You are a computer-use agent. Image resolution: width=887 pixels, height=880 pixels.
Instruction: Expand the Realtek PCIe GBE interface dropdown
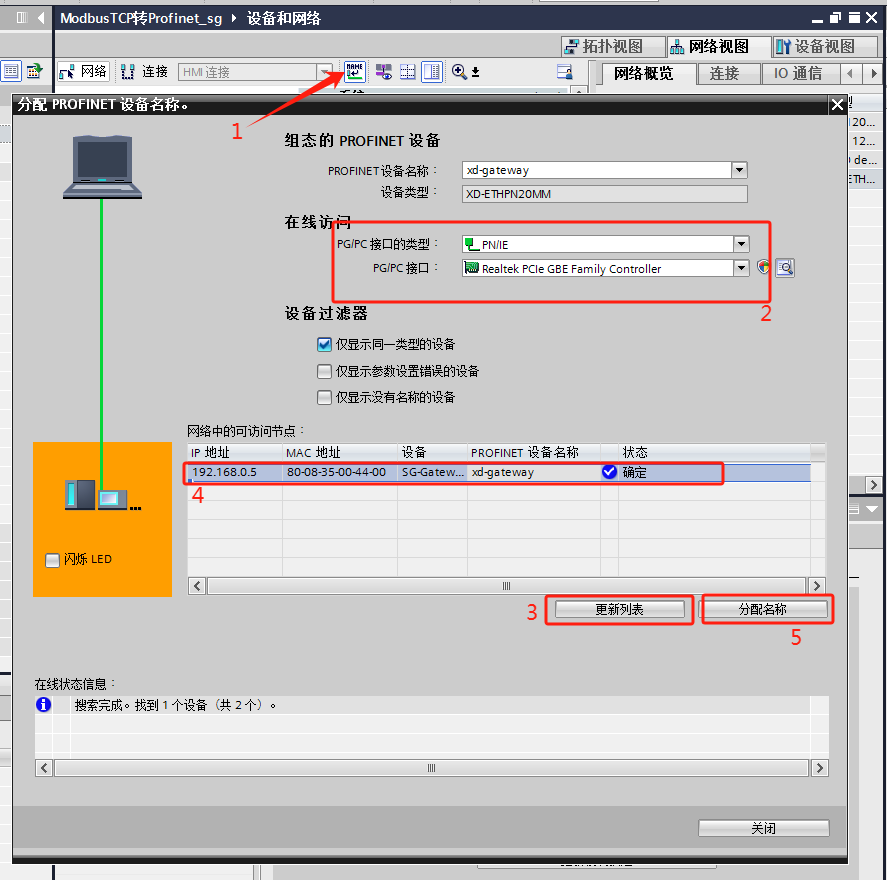[x=741, y=268]
